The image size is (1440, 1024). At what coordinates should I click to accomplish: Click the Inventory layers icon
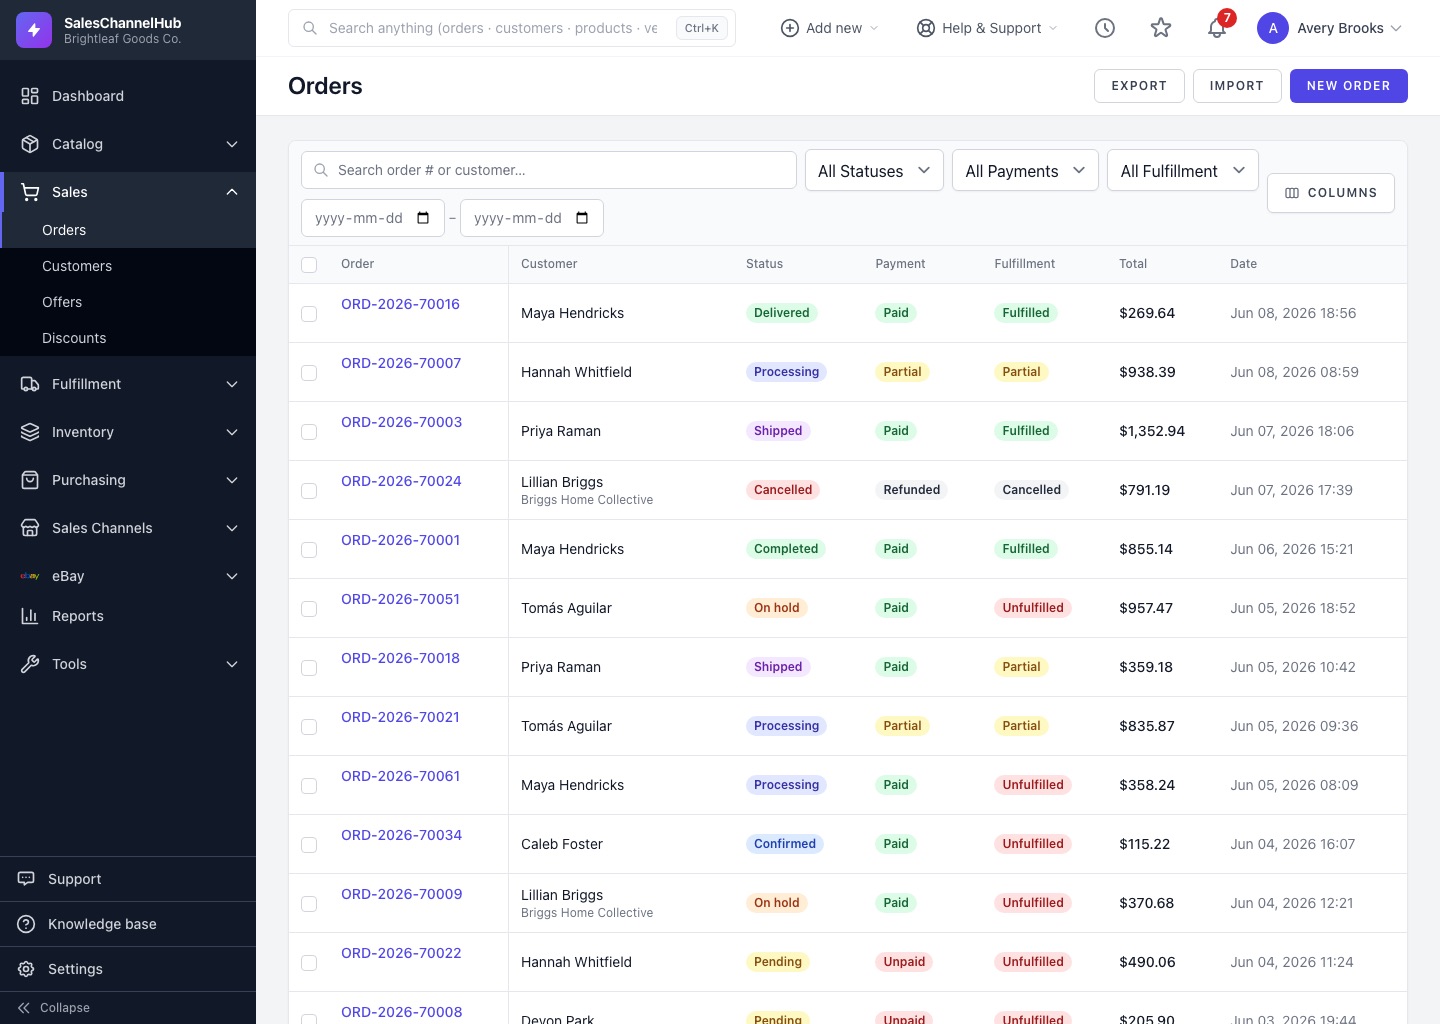click(x=30, y=432)
